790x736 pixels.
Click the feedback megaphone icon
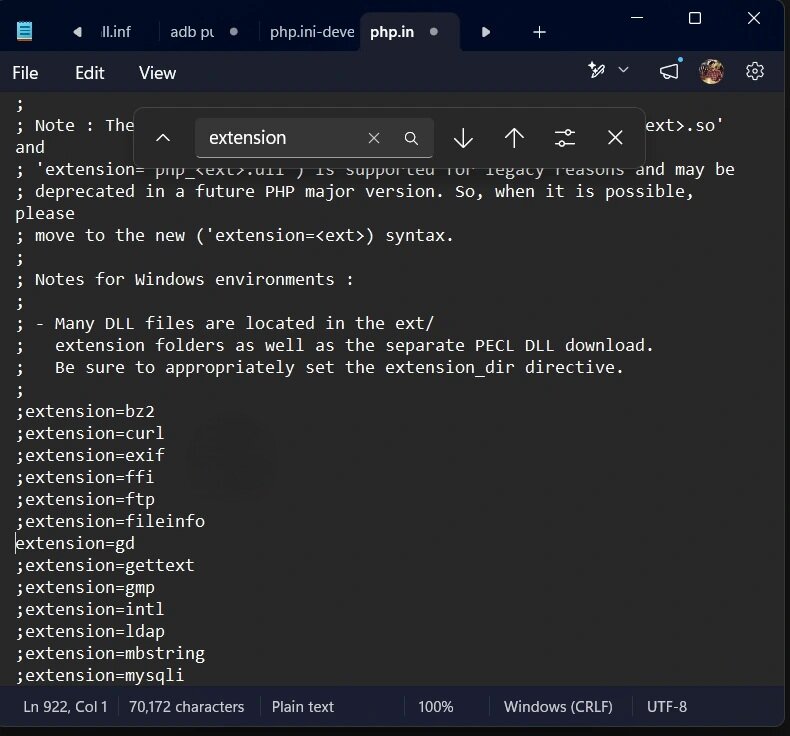670,71
